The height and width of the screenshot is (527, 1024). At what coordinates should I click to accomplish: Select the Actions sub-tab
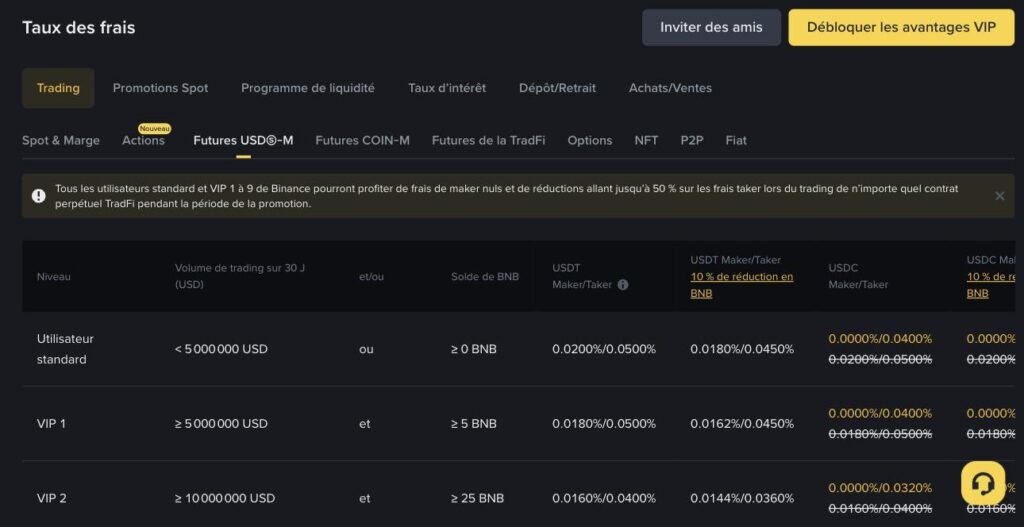[144, 140]
